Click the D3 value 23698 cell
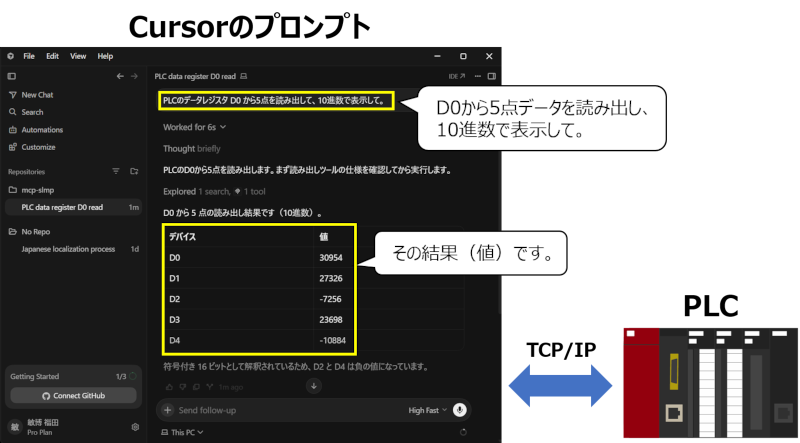Screen dimensions: 800x443 331,320
